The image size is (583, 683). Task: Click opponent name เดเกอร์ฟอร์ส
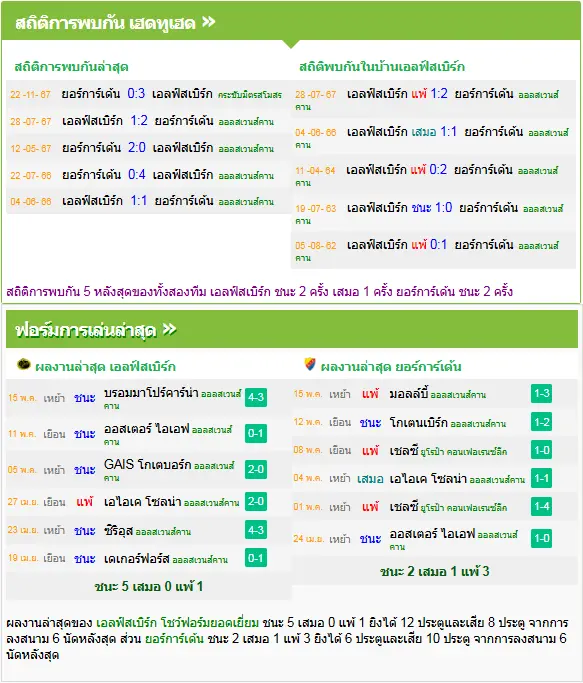click(x=137, y=559)
